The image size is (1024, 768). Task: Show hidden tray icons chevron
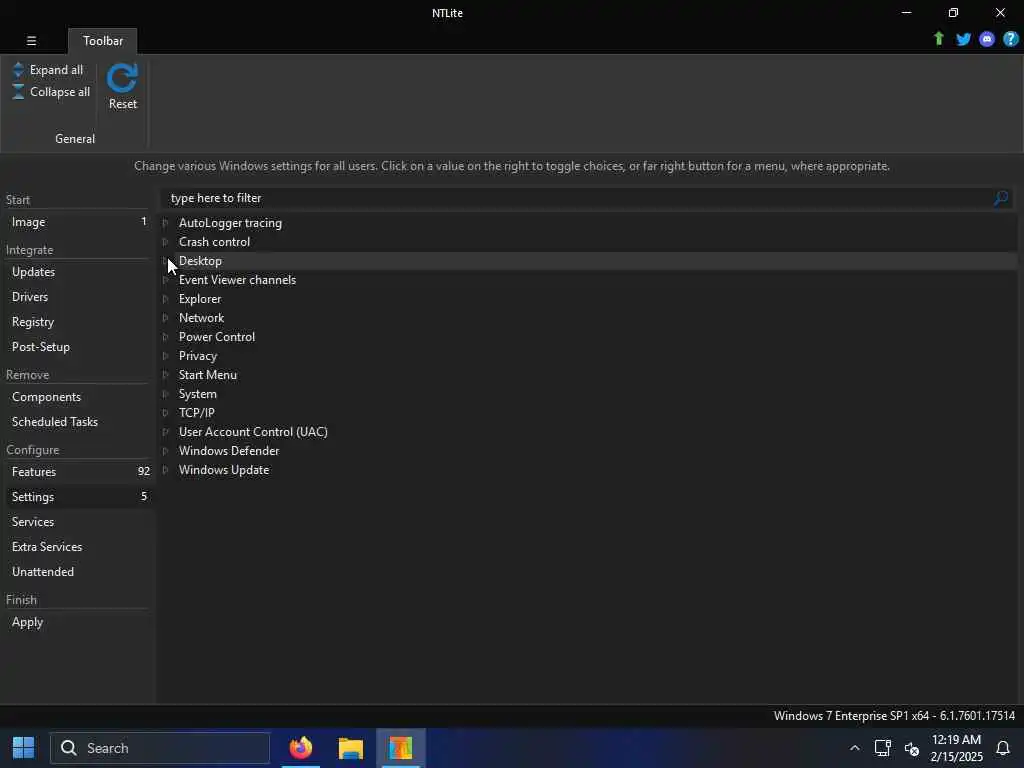(854, 748)
